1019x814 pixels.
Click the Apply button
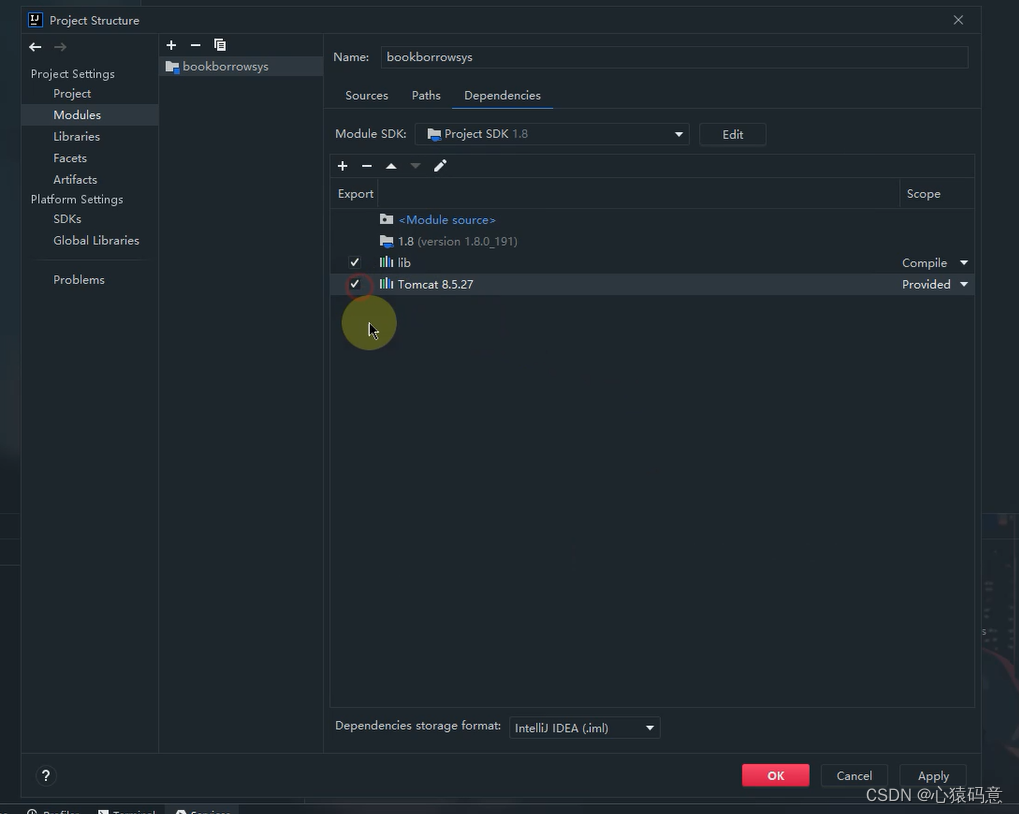(933, 776)
